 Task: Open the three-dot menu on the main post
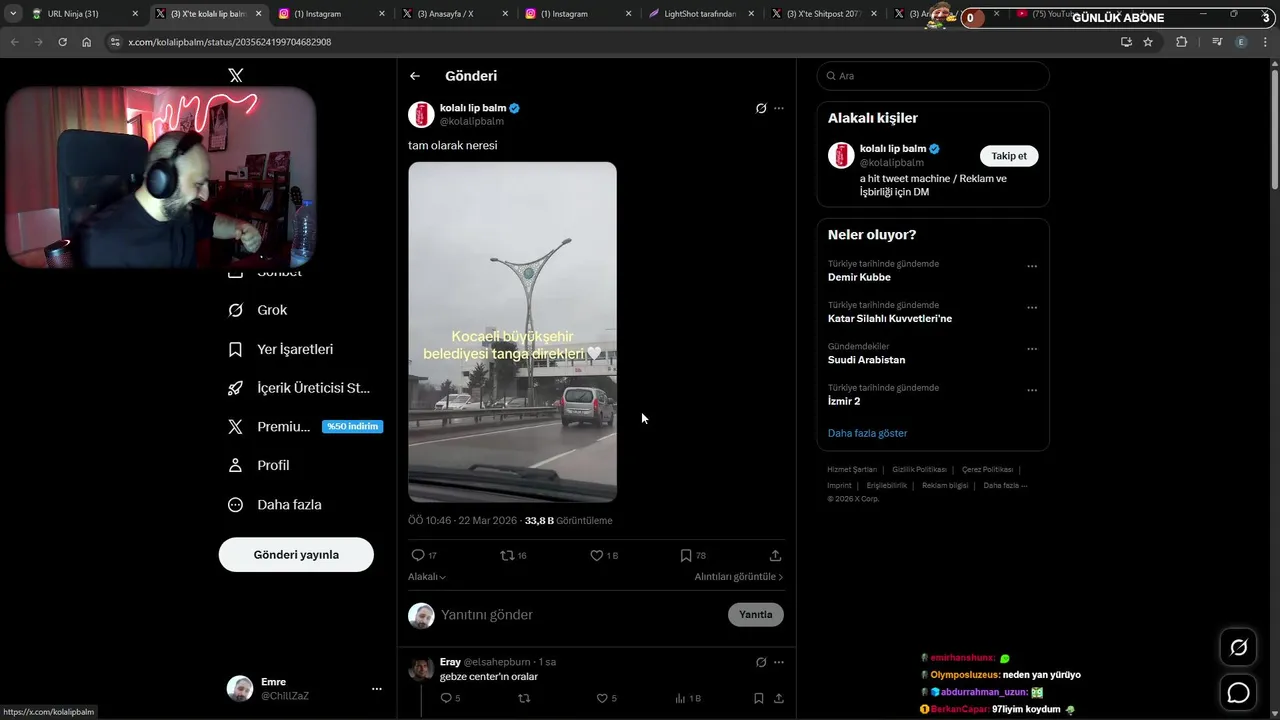779,108
